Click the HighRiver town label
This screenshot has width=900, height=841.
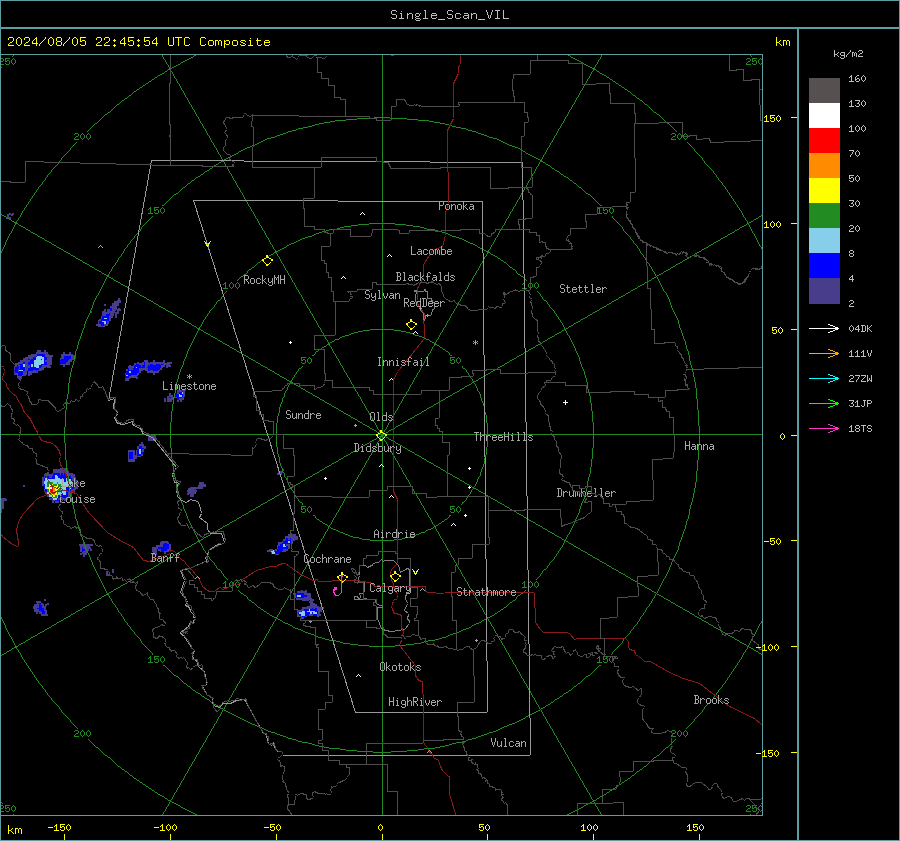pos(415,703)
